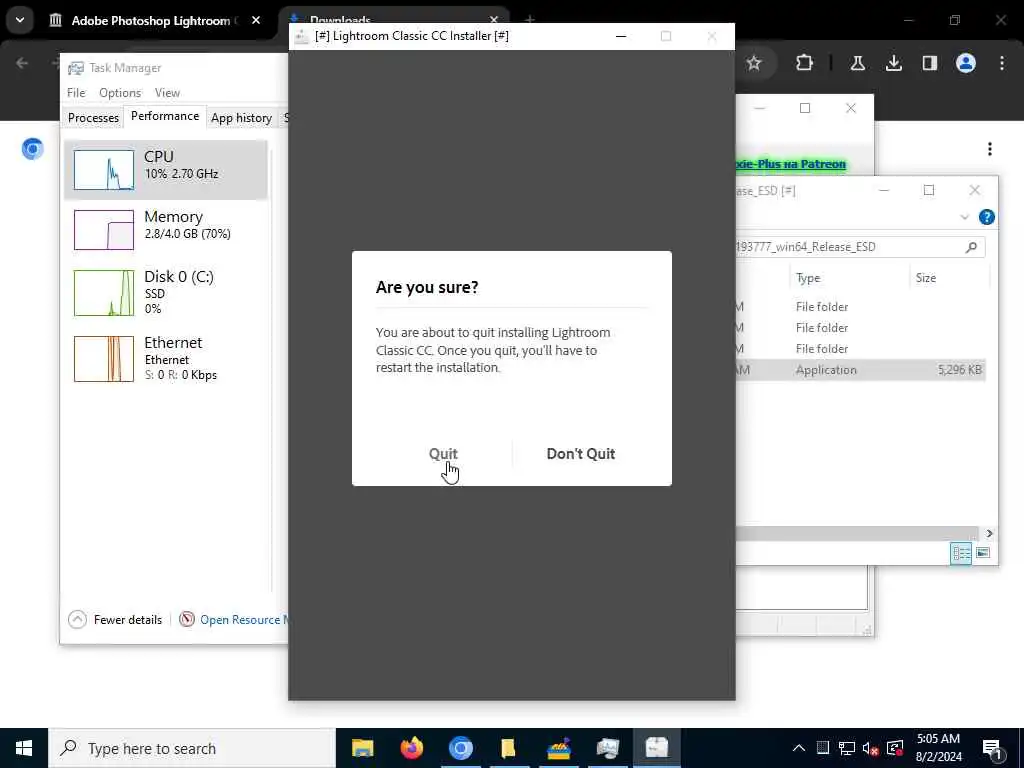Choose Don't Quit in the dialog
1024x768 pixels.
click(581, 453)
